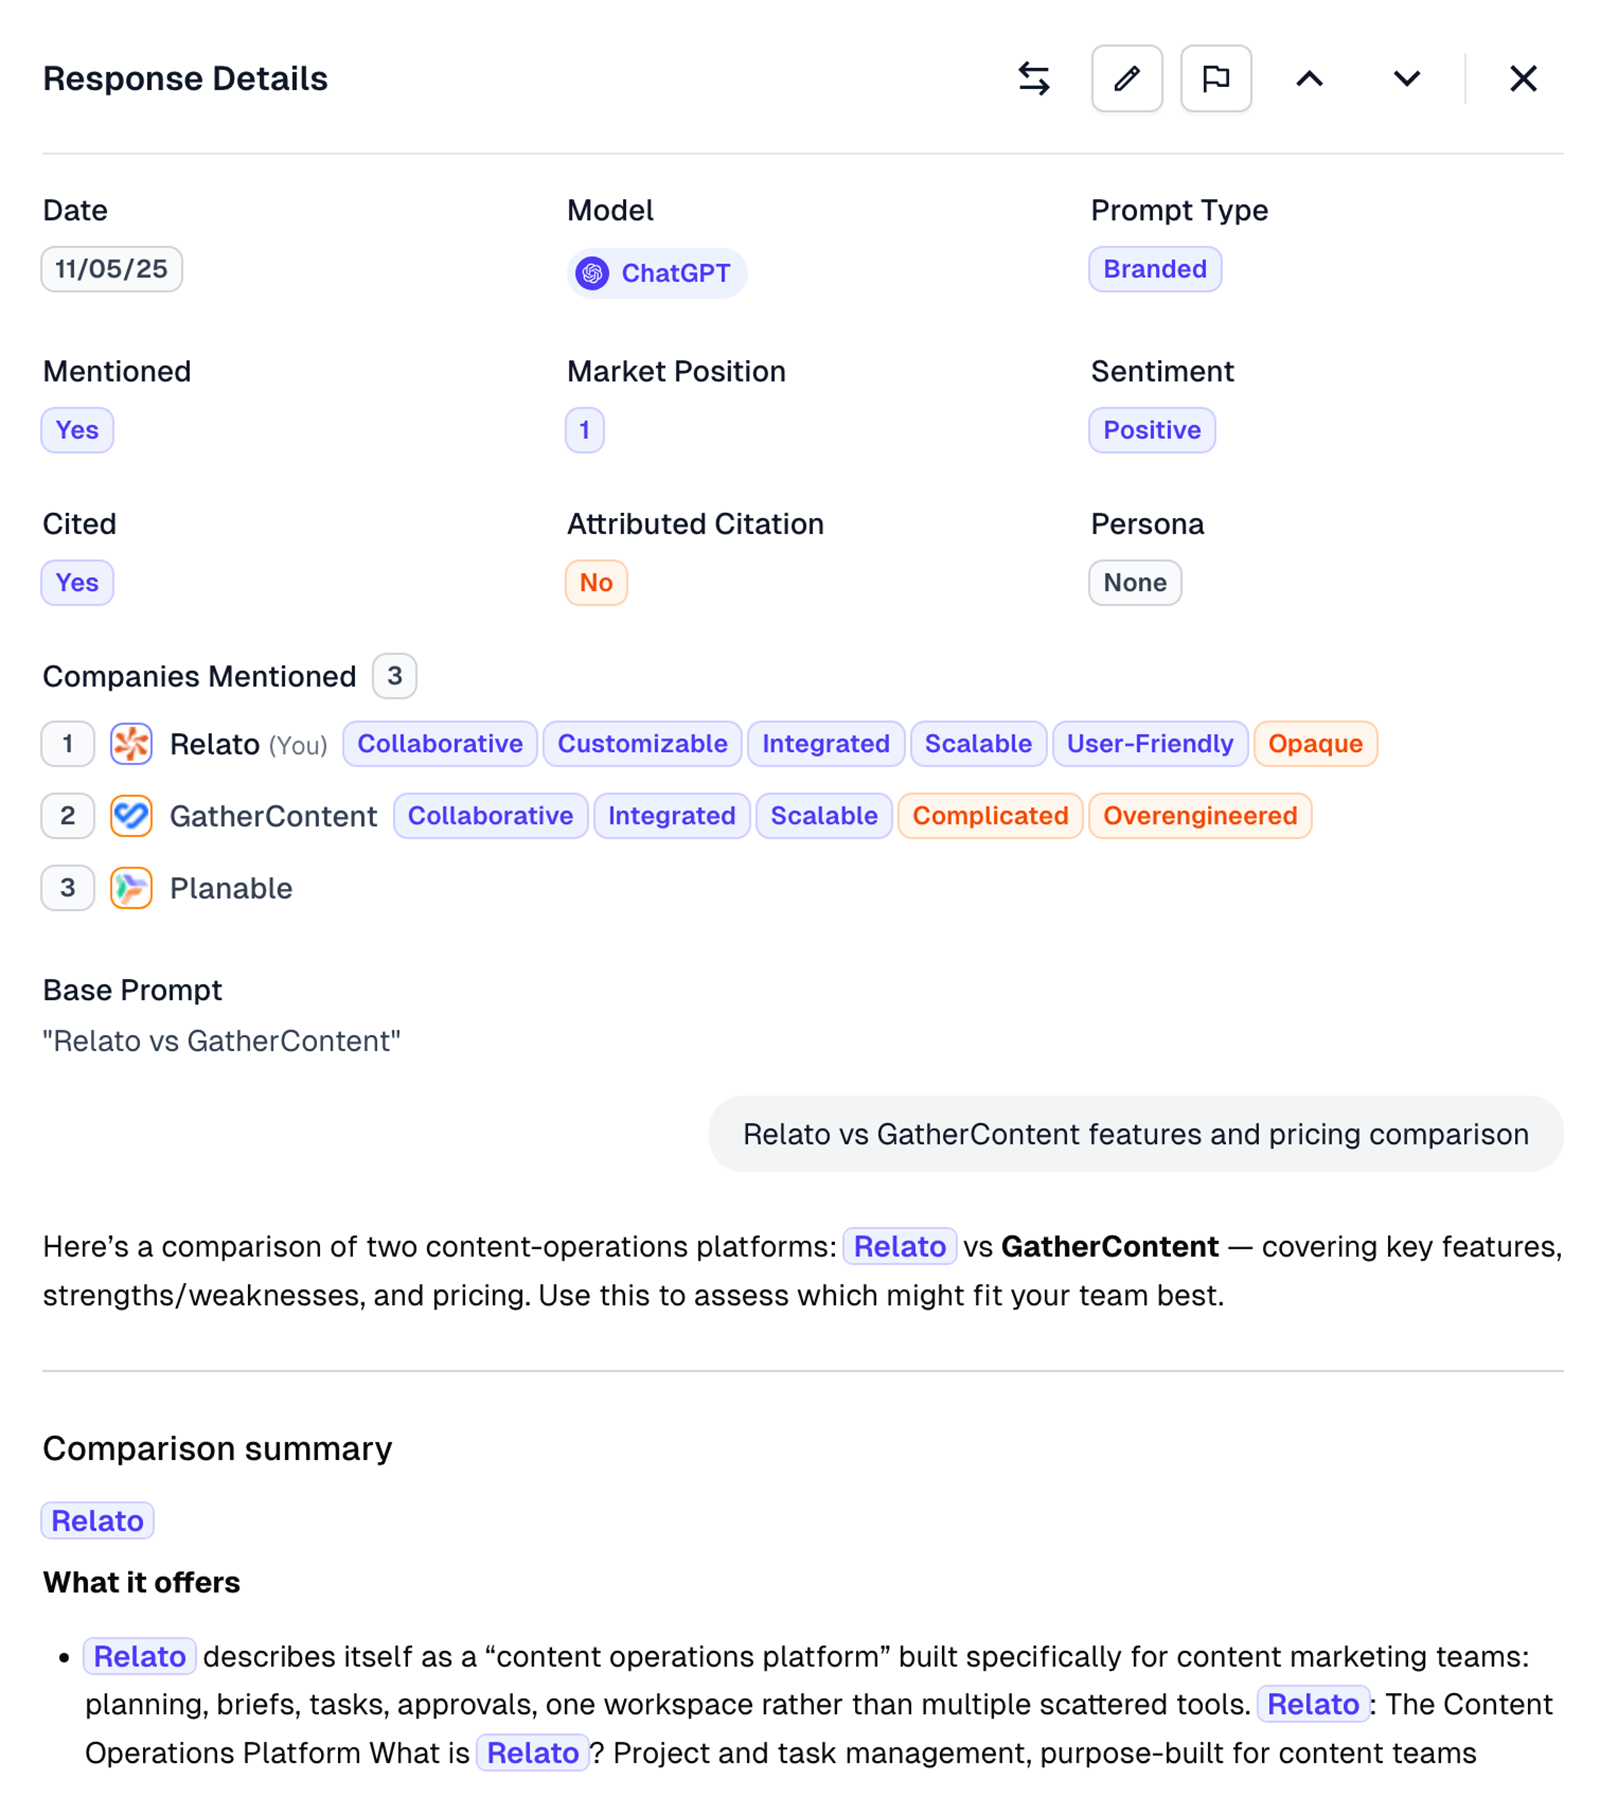
Task: Select the Branded prompt type badge
Action: click(1155, 269)
